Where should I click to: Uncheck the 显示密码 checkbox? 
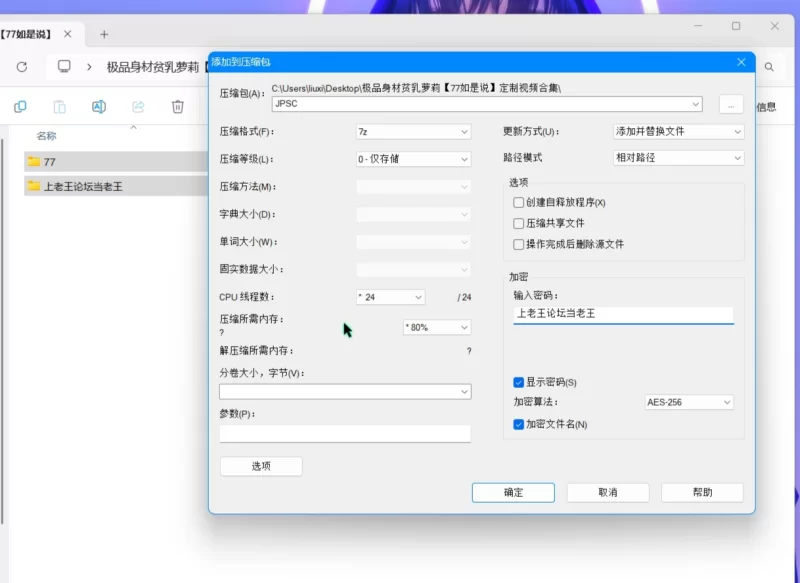click(518, 383)
